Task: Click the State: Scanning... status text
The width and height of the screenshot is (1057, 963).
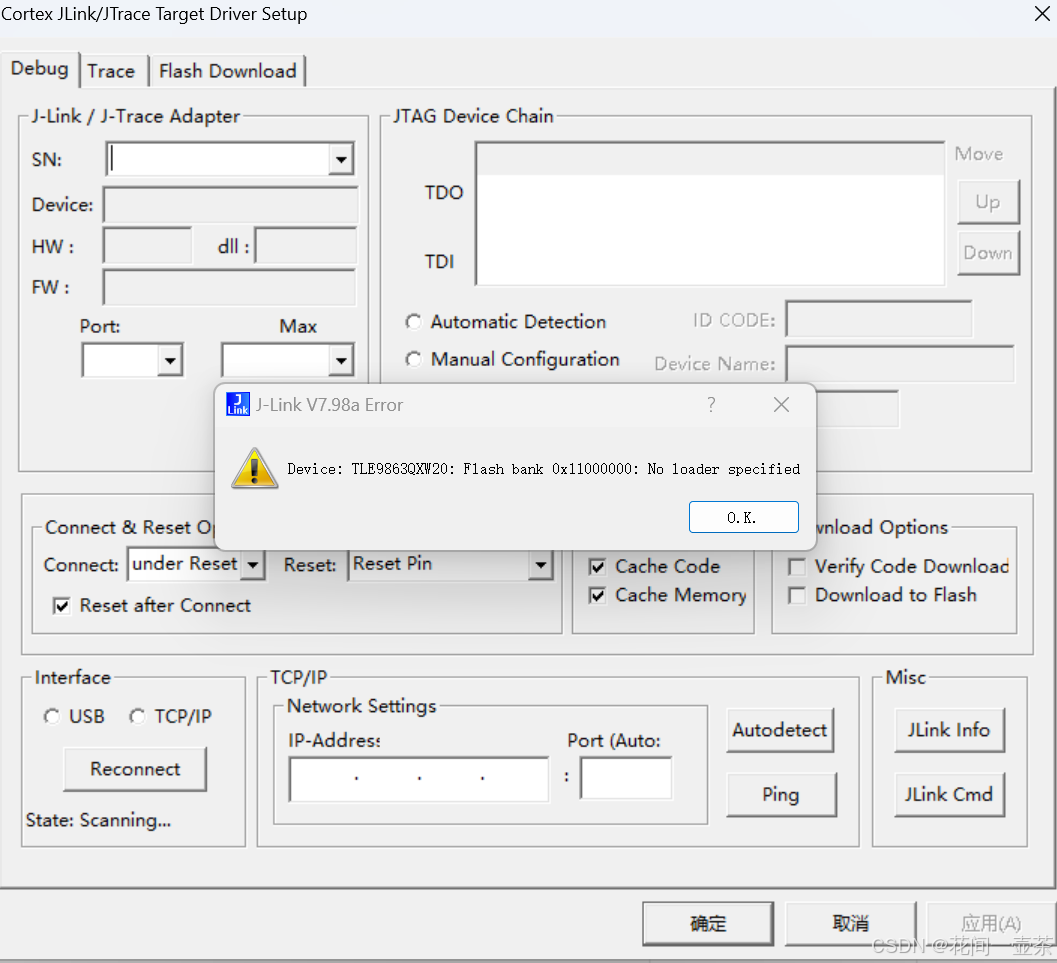Action: [x=98, y=820]
